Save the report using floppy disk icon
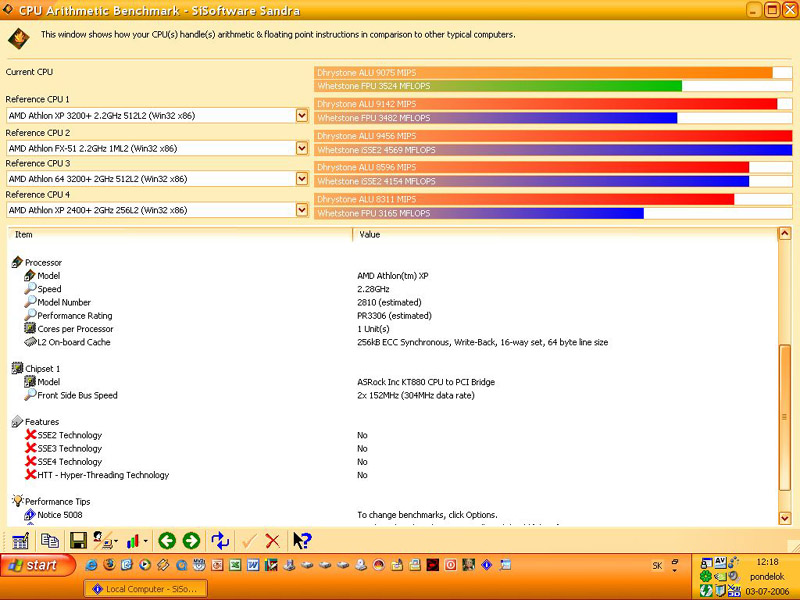The image size is (800, 600). (78, 540)
